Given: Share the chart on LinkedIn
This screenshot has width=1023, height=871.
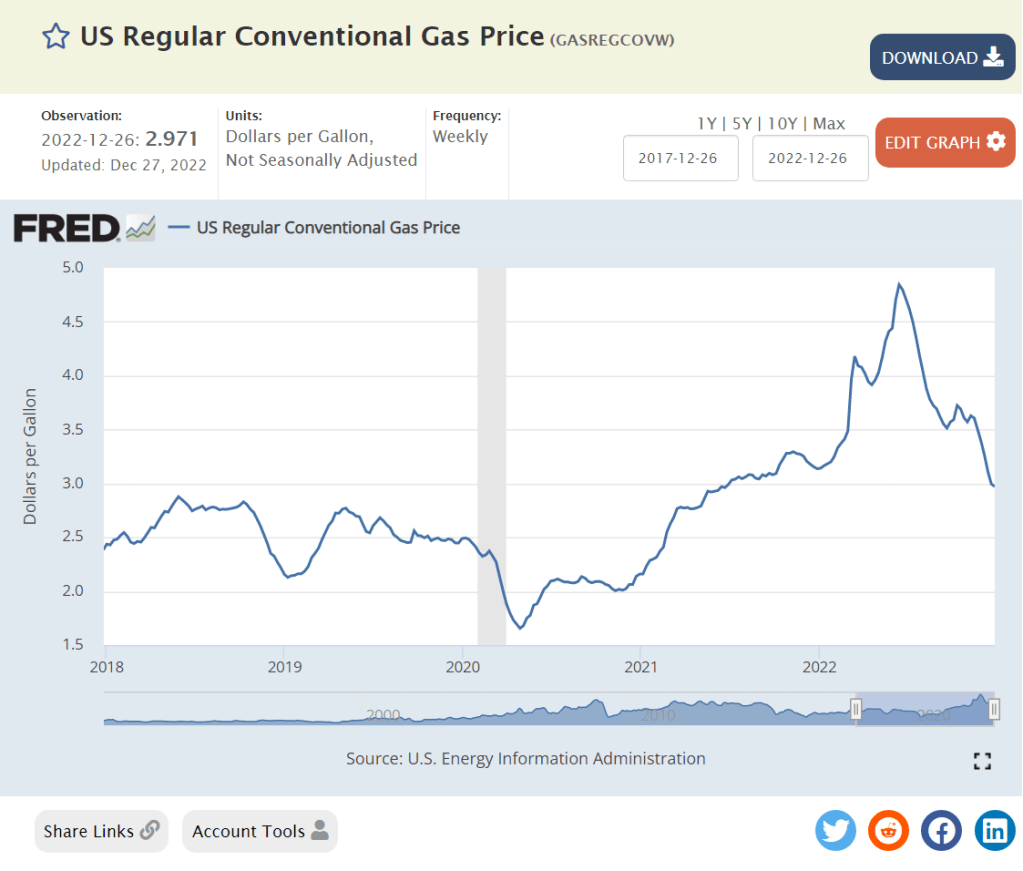Looking at the screenshot, I should tap(994, 830).
